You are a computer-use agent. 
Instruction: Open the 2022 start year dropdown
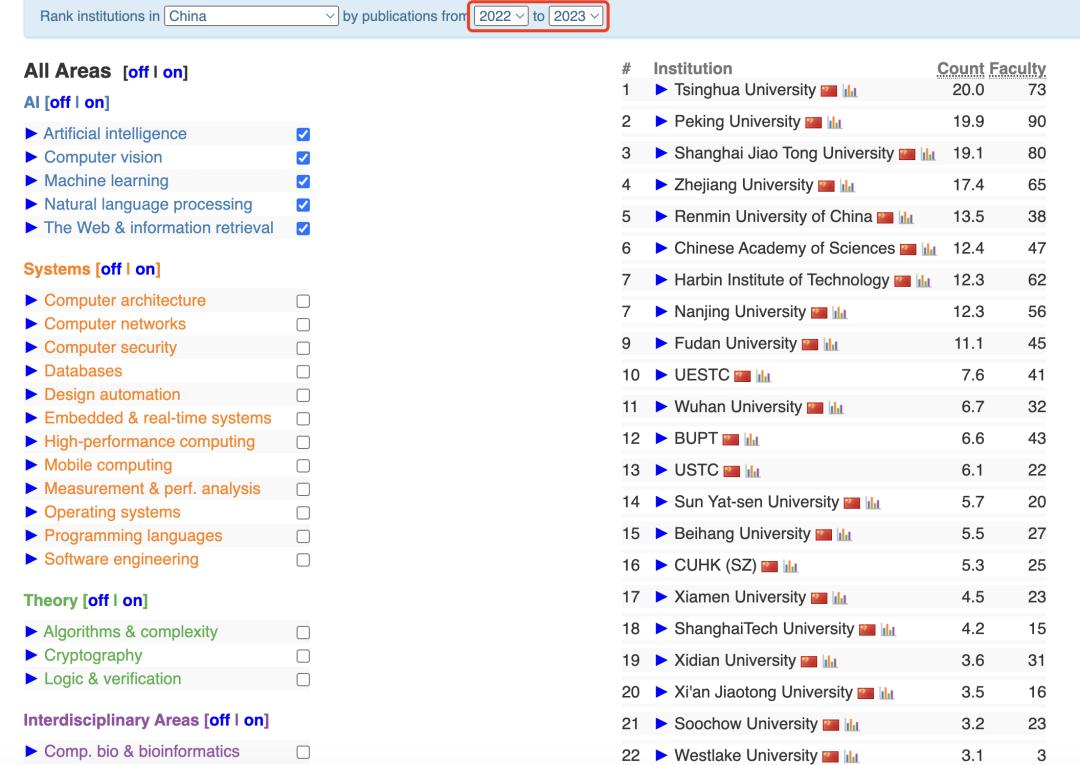click(x=501, y=16)
